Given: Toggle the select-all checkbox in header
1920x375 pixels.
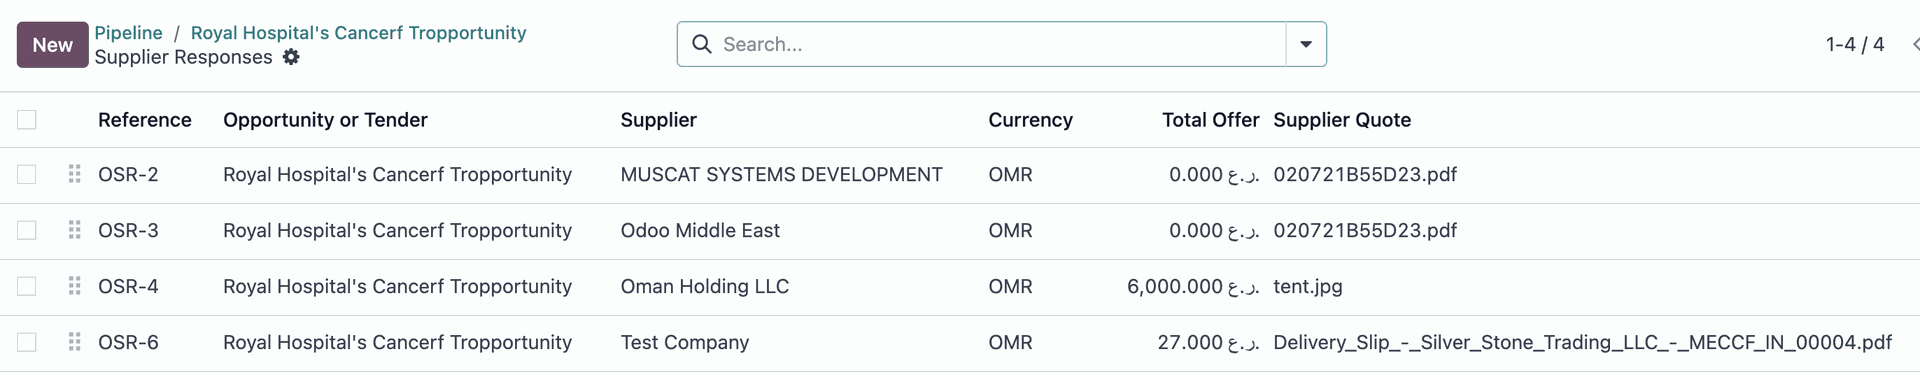Looking at the screenshot, I should point(27,120).
